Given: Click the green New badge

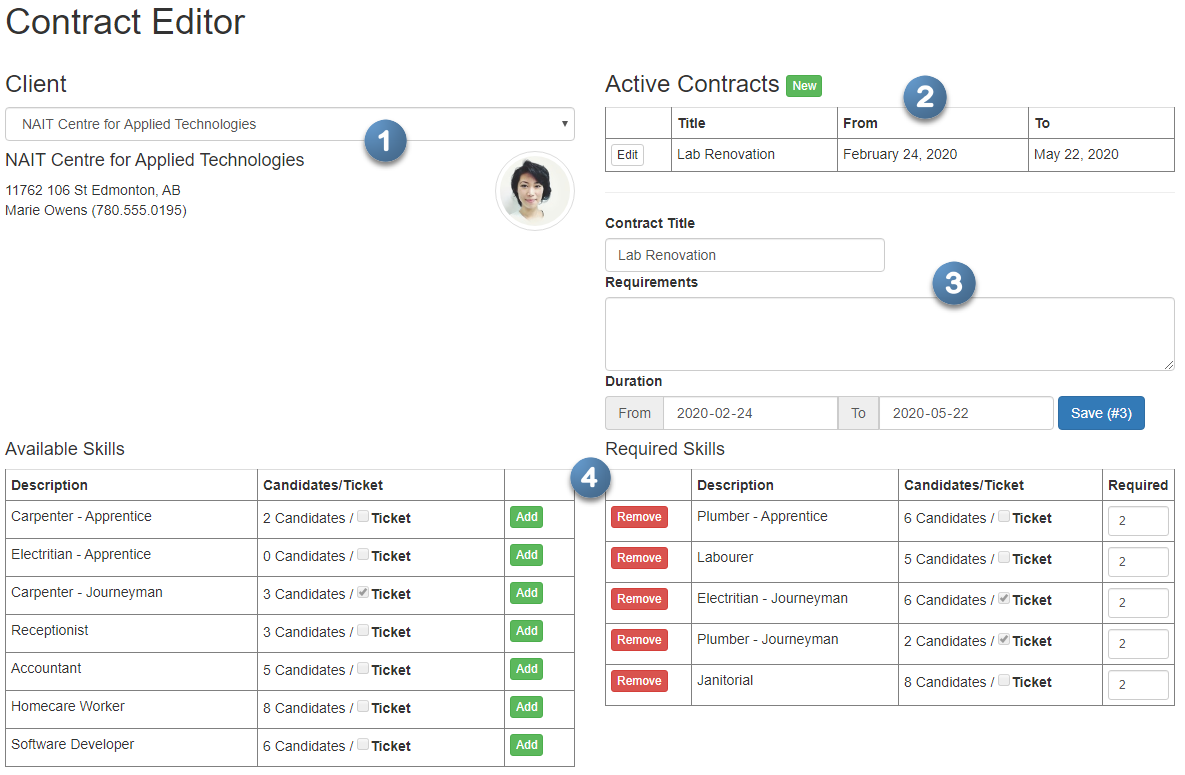Looking at the screenshot, I should click(804, 85).
